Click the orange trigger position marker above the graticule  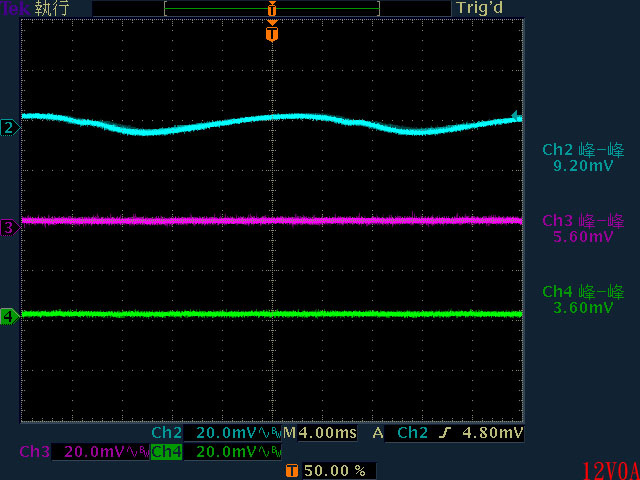click(271, 35)
